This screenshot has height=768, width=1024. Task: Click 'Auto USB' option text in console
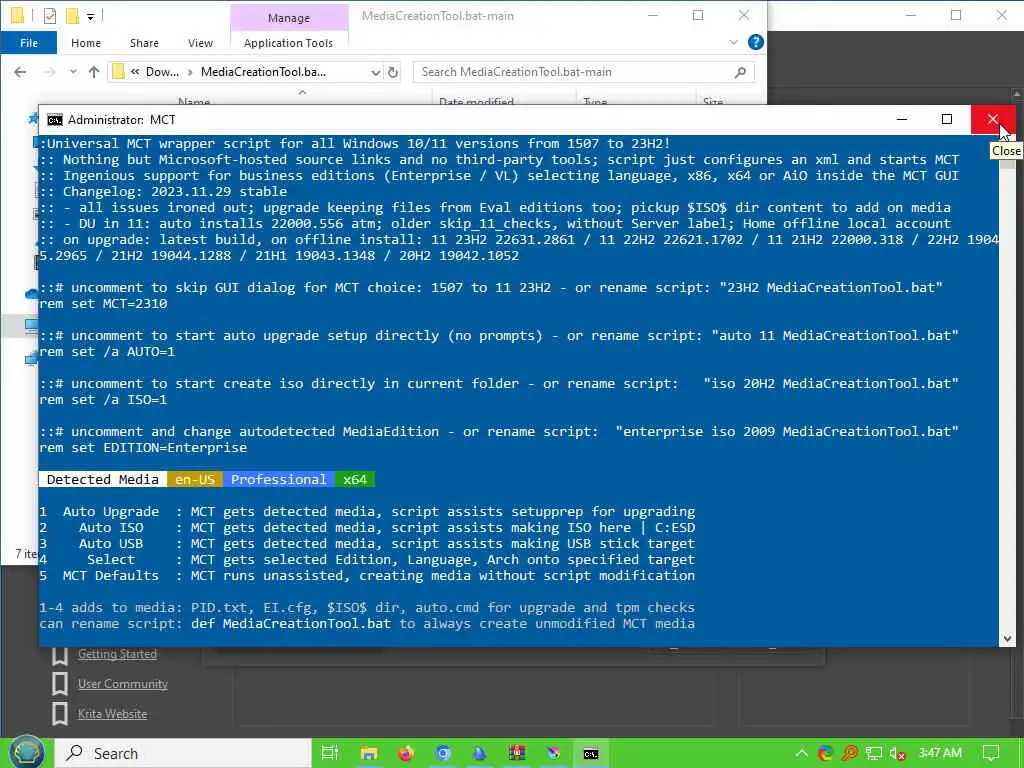111,543
